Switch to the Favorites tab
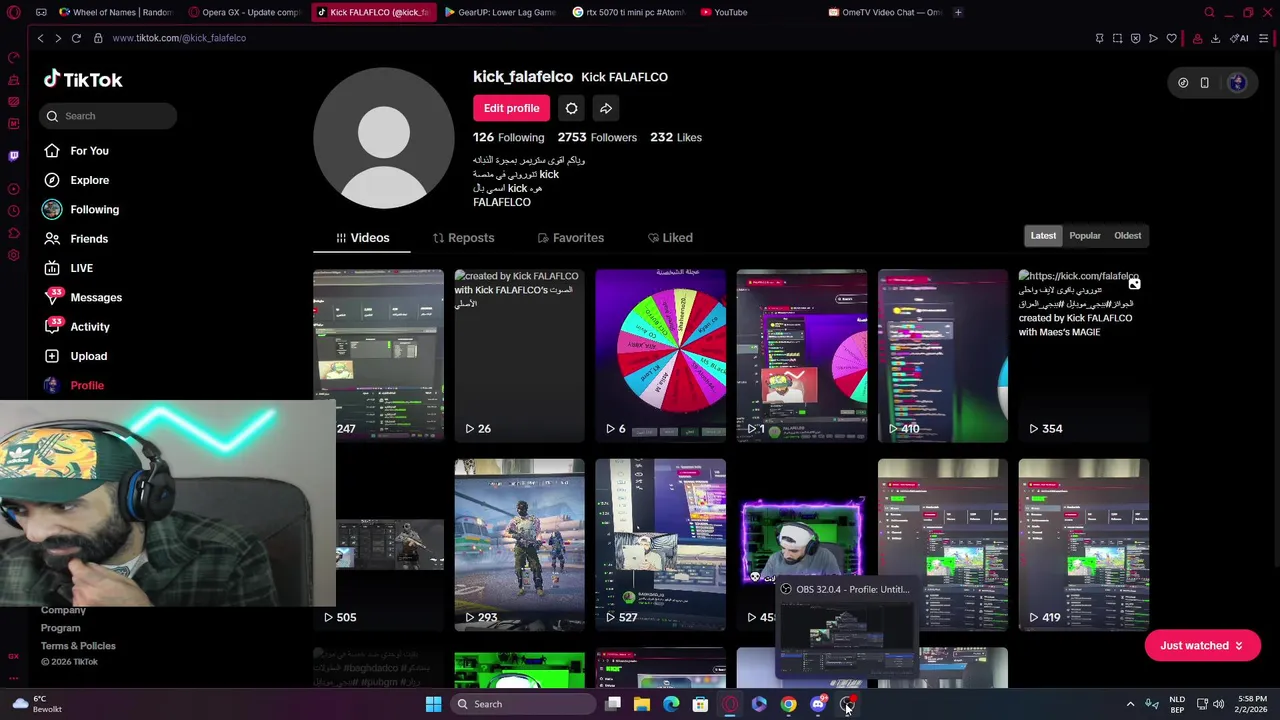The image size is (1280, 720). (570, 238)
